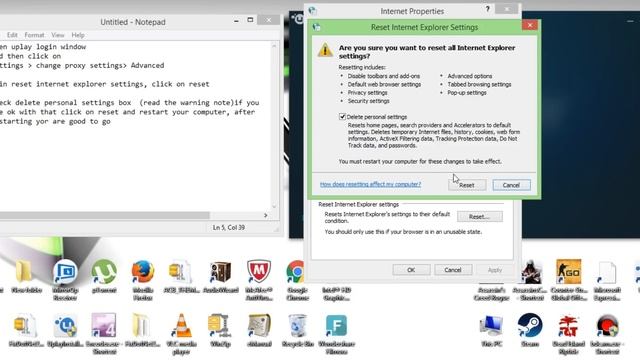Screen dimensions: 640x360
Task: Select the red and black disc shortcut icon
Action: (607, 333)
